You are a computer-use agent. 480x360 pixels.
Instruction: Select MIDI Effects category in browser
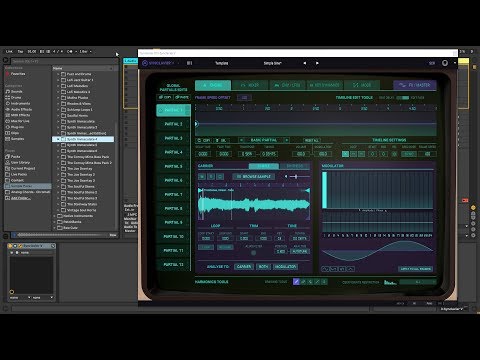point(20,115)
